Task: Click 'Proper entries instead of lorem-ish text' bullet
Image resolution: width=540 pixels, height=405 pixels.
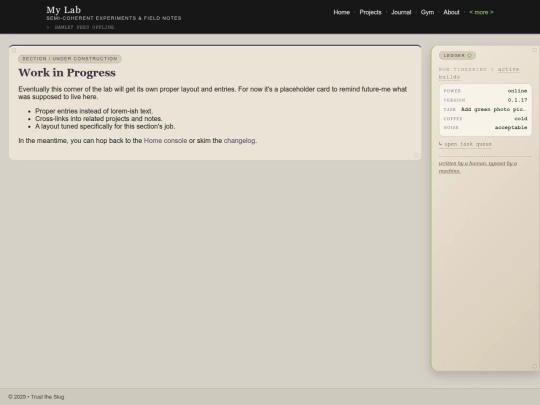Action: pos(94,111)
